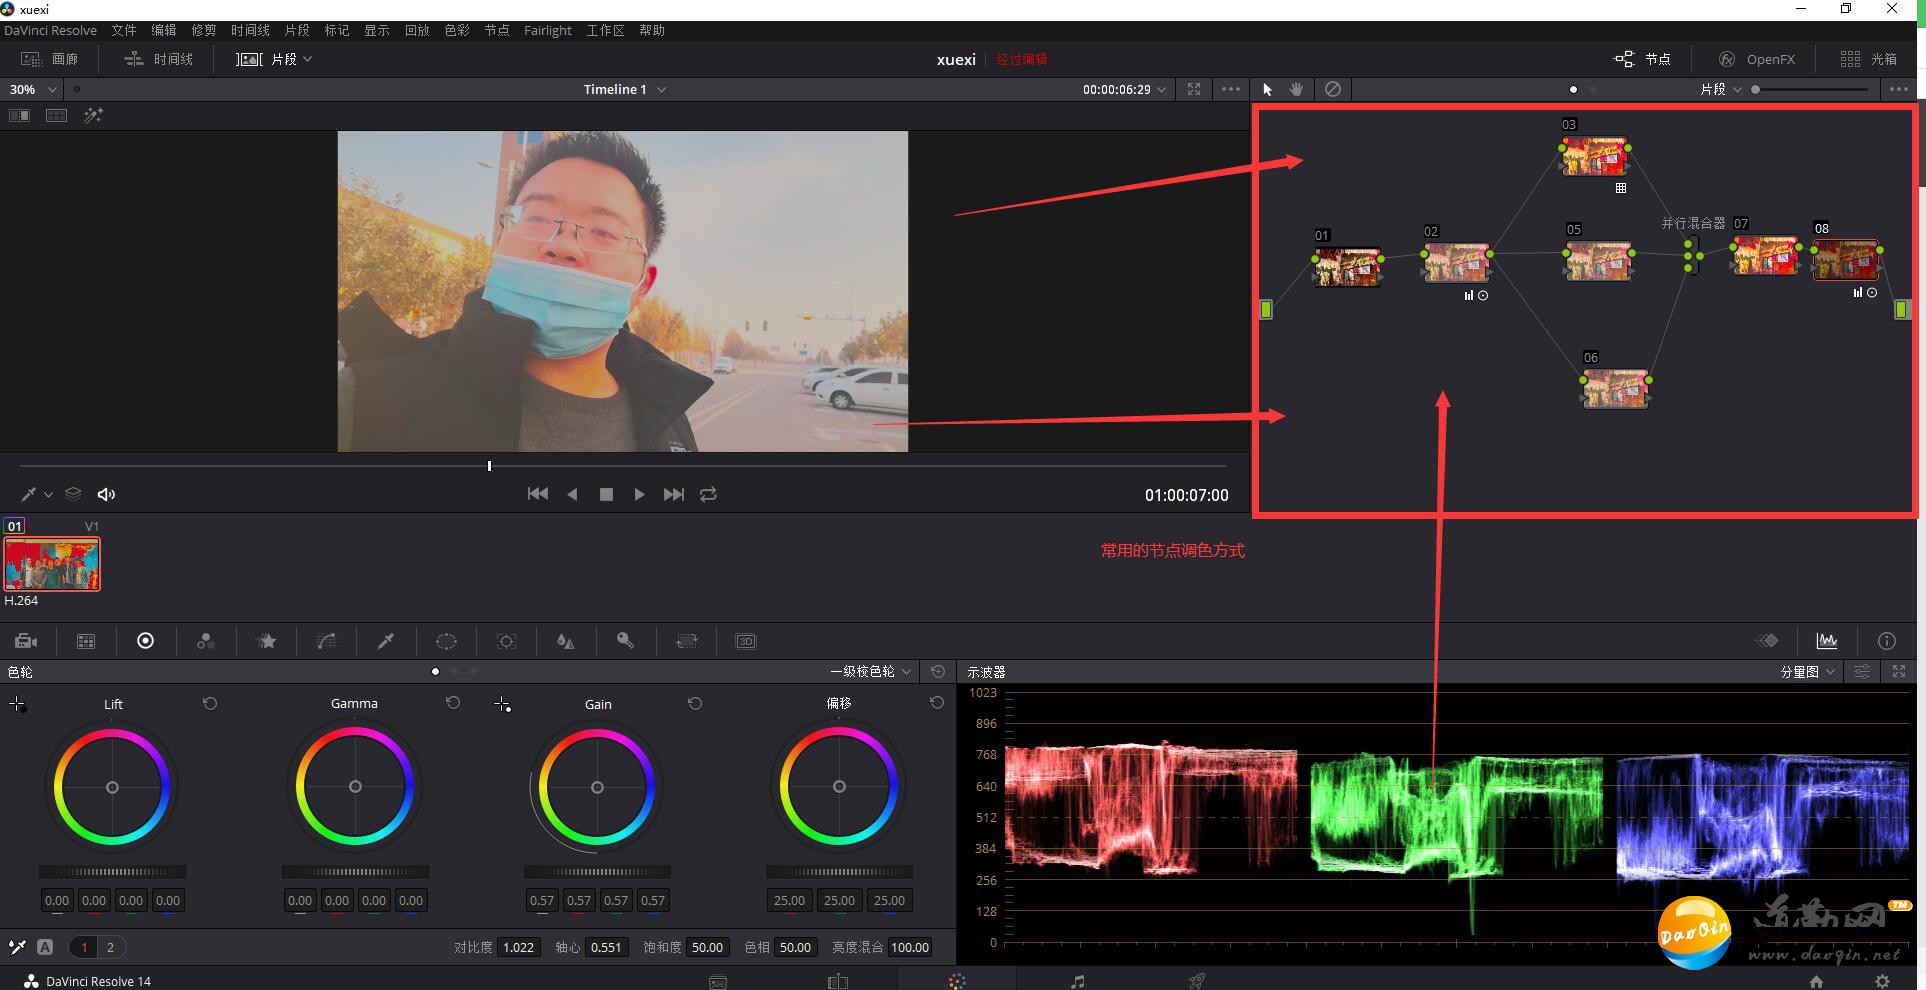
Task: Click the Lift black point picker crosshair
Action: click(17, 704)
